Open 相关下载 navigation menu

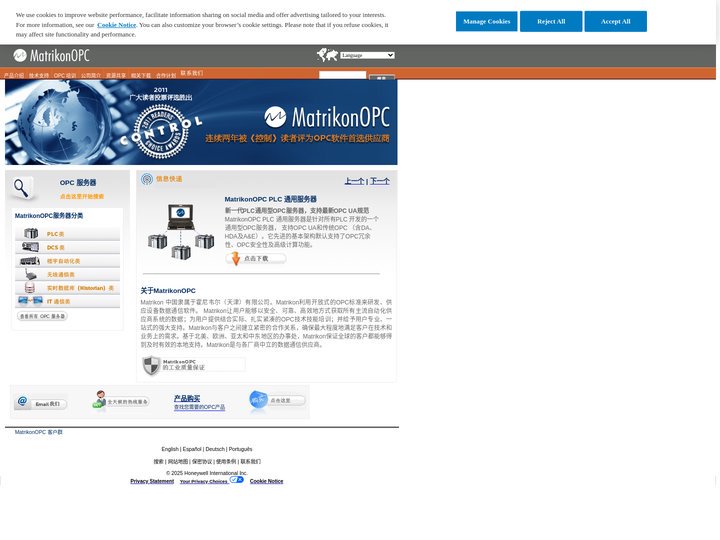tap(141, 76)
